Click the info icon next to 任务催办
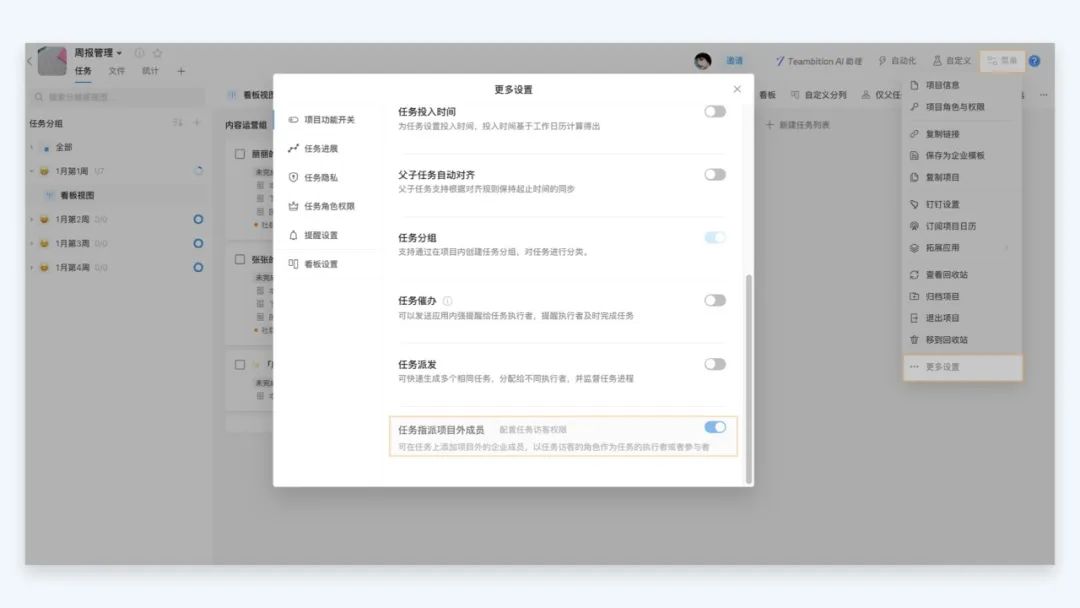The width and height of the screenshot is (1080, 608). 448,301
